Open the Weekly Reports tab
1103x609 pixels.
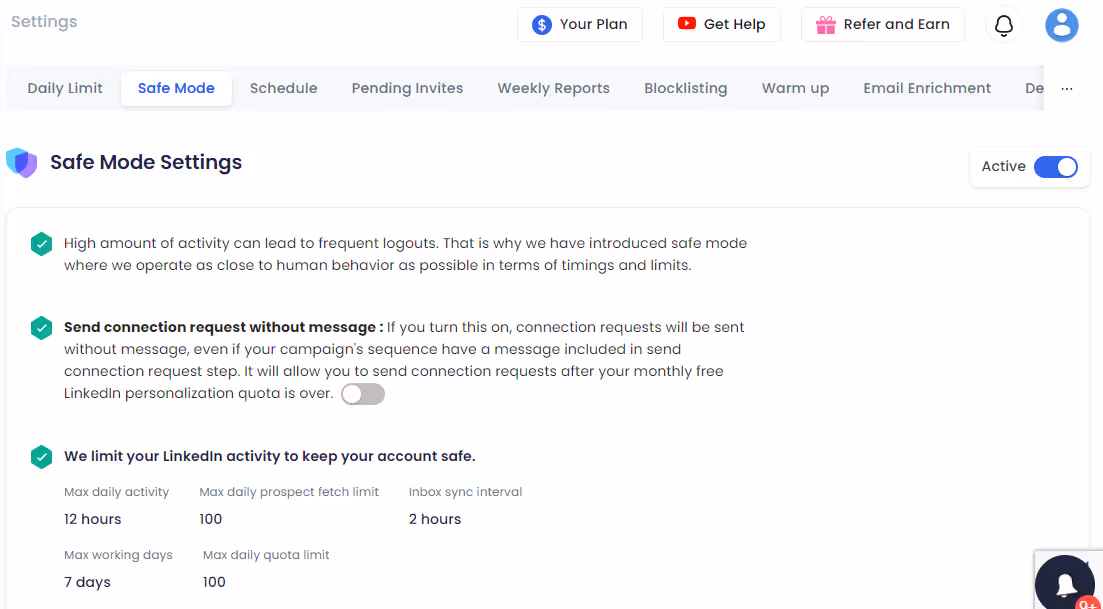point(553,88)
